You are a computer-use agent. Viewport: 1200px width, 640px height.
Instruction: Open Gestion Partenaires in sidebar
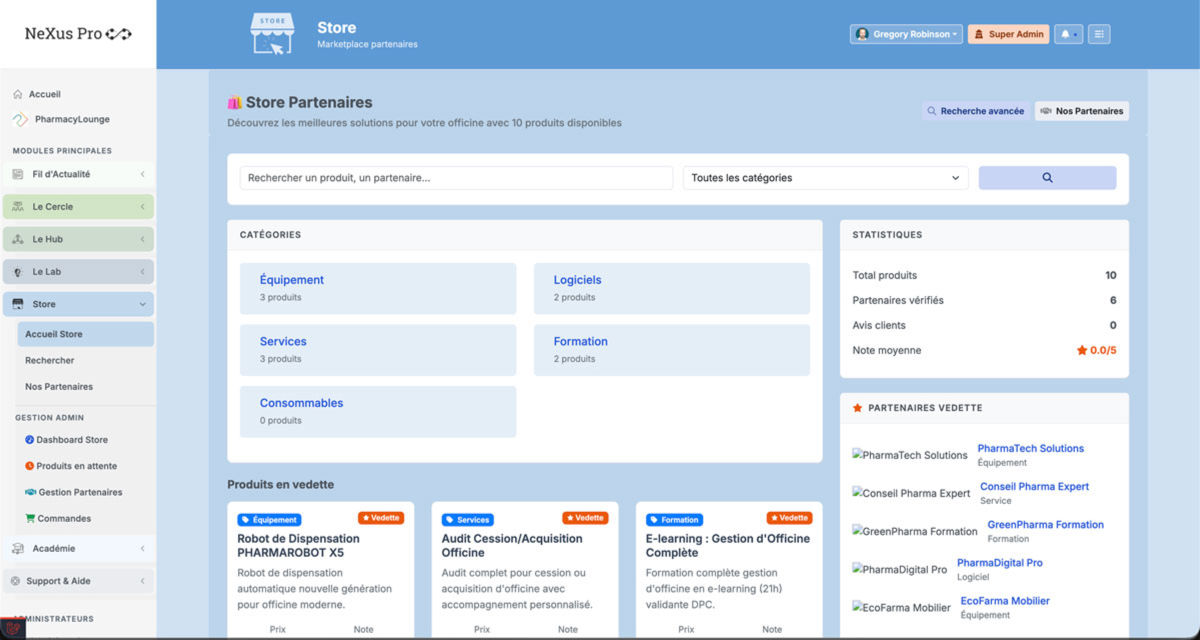(79, 492)
